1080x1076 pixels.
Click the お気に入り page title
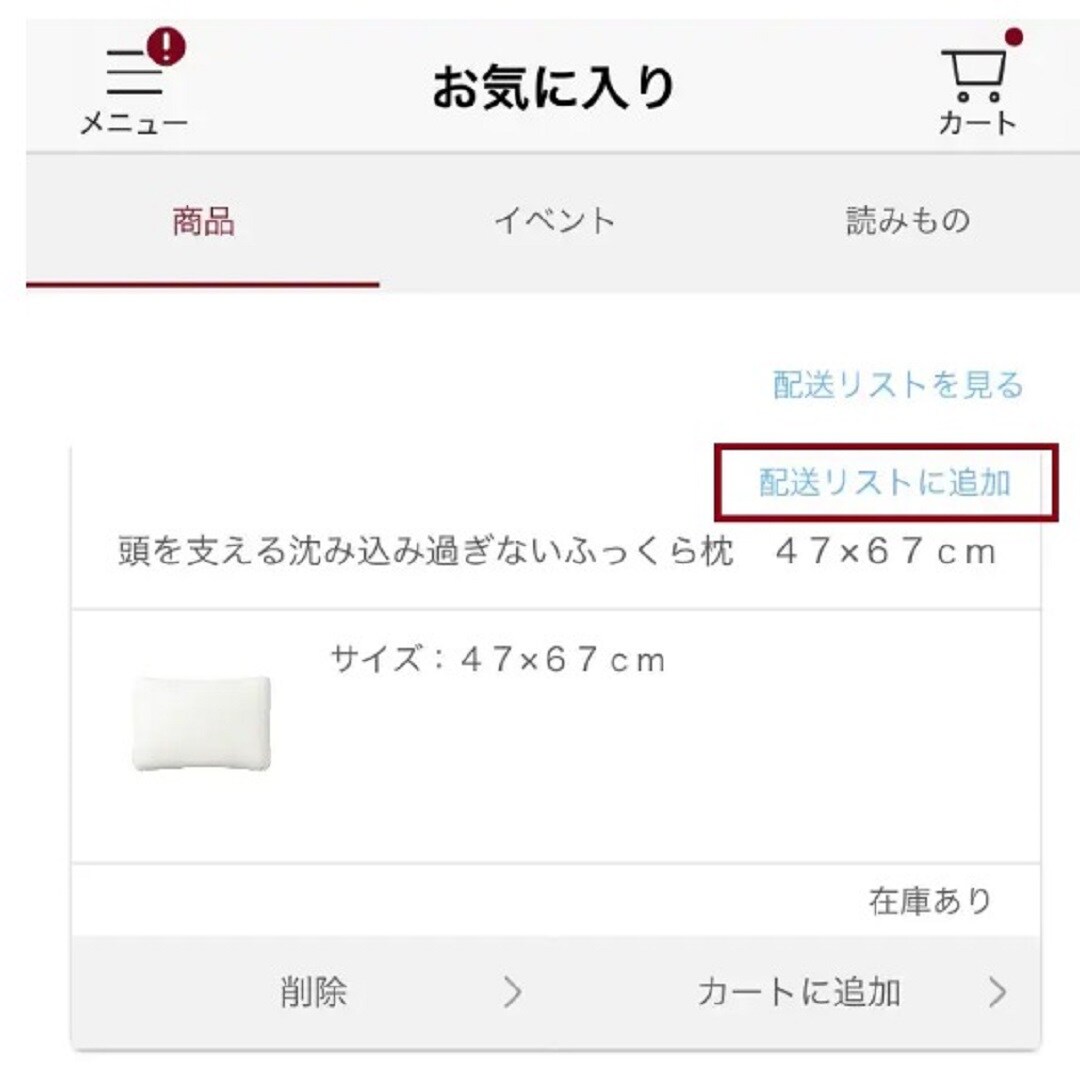click(x=553, y=88)
